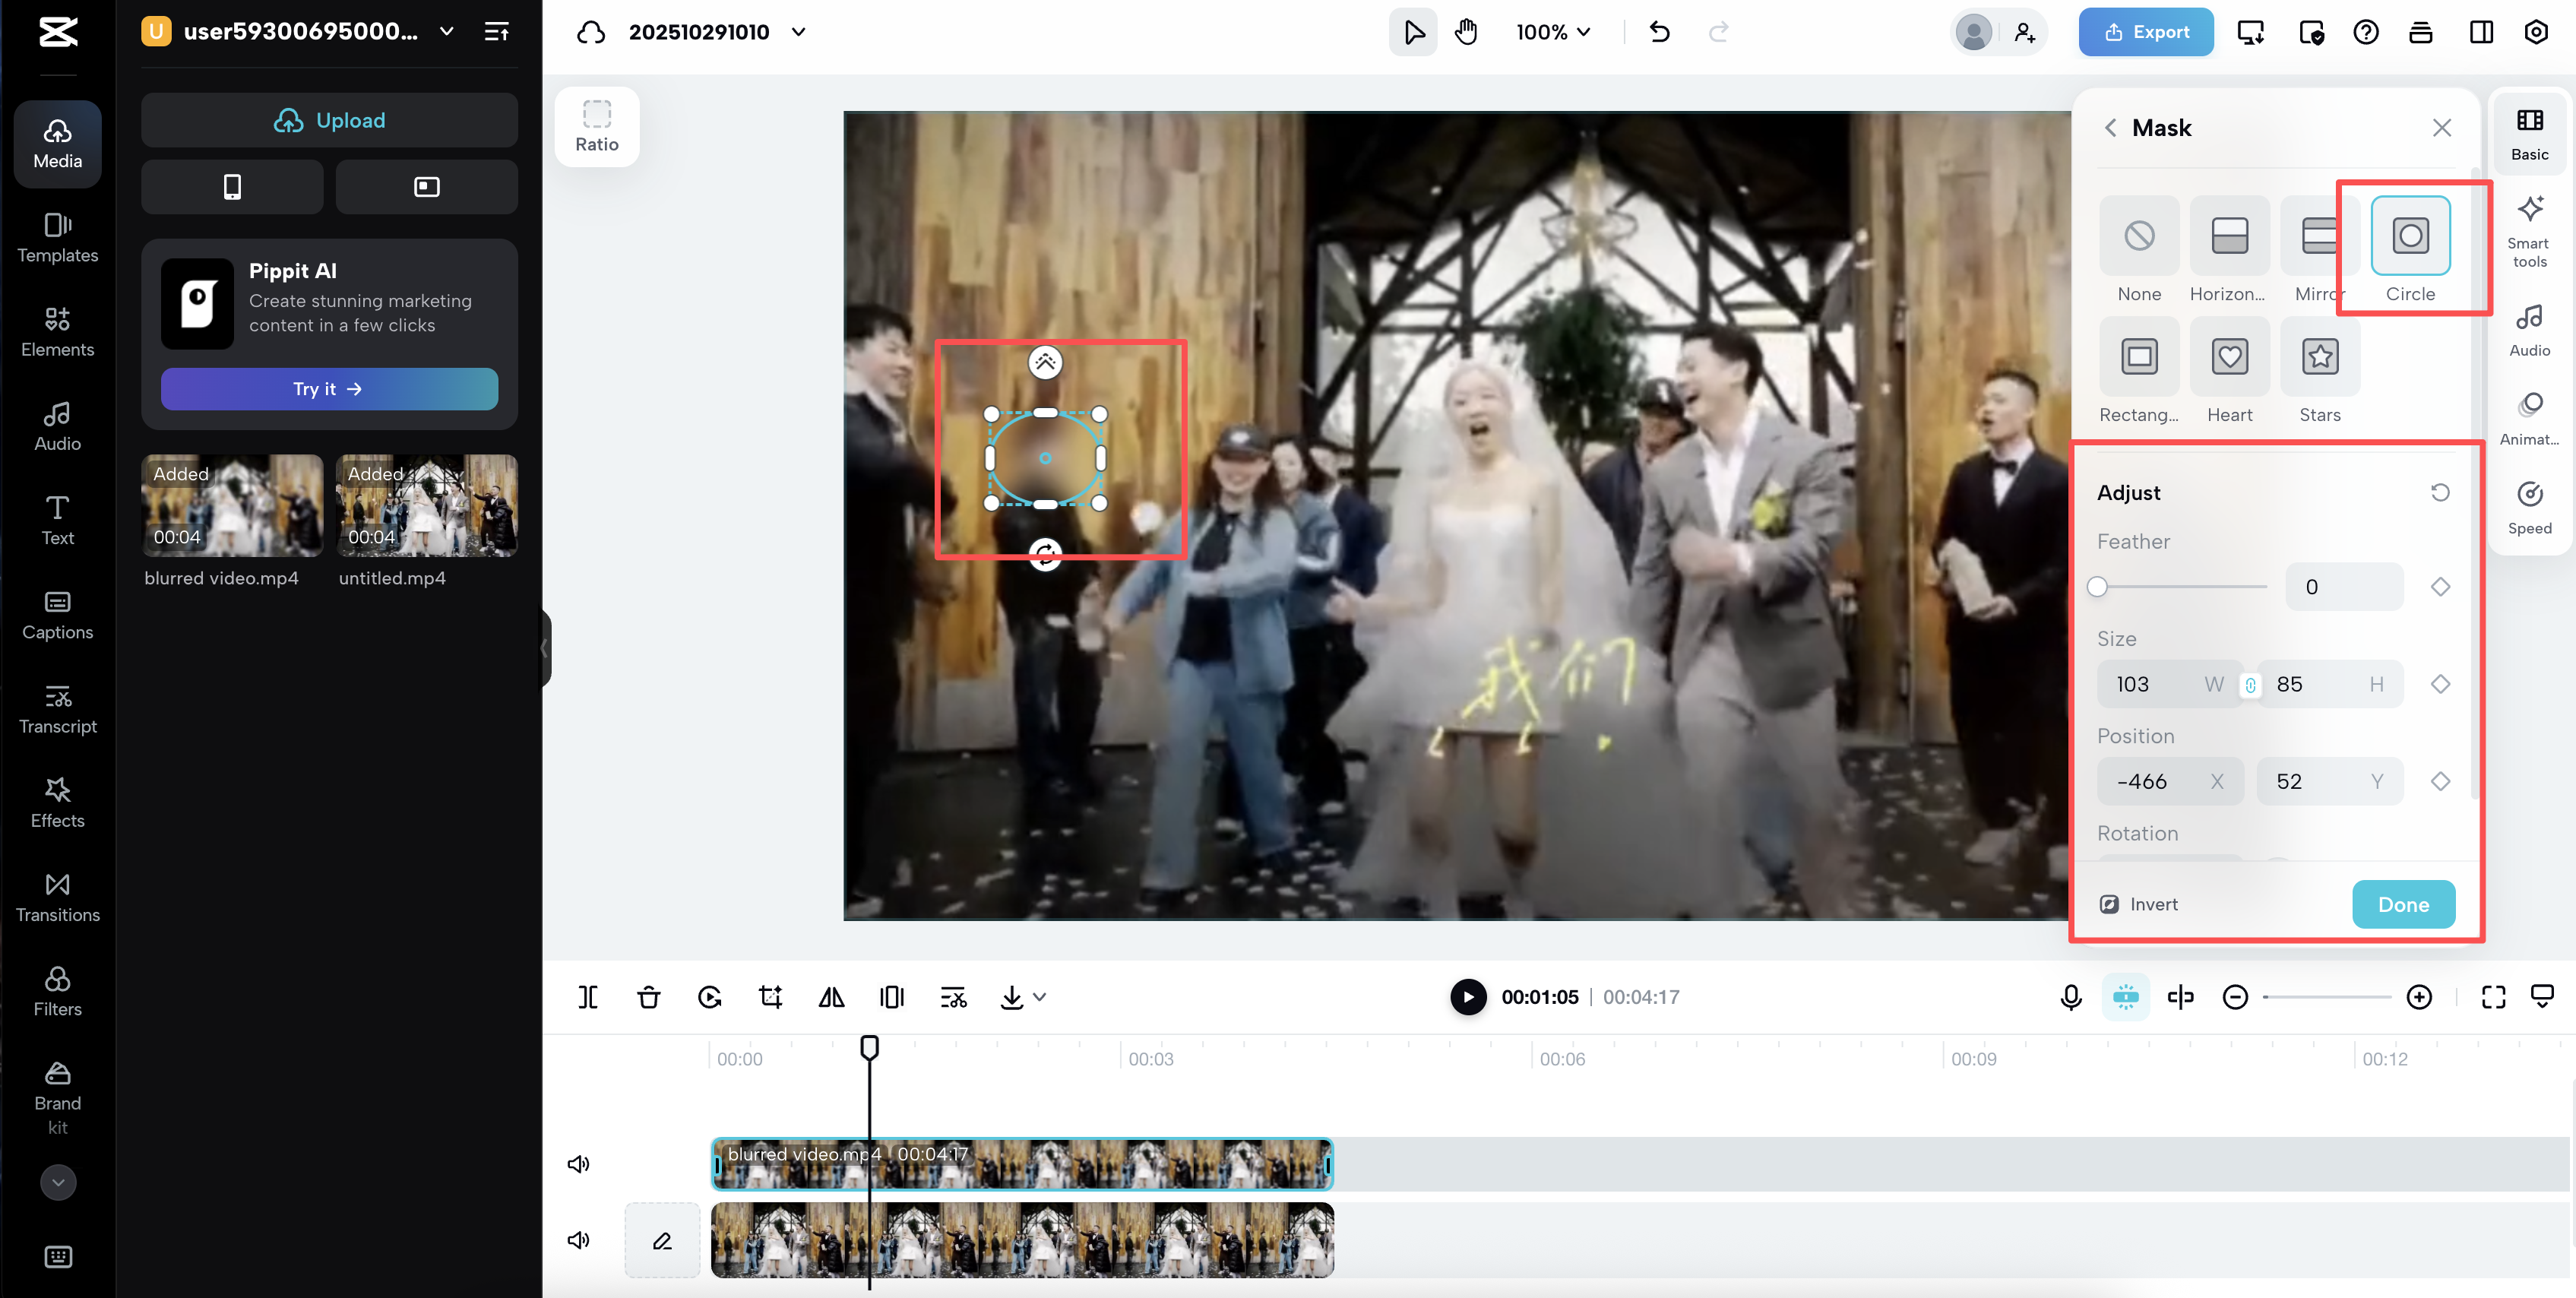Click the microphone record voiceover icon

pyautogui.click(x=2071, y=997)
